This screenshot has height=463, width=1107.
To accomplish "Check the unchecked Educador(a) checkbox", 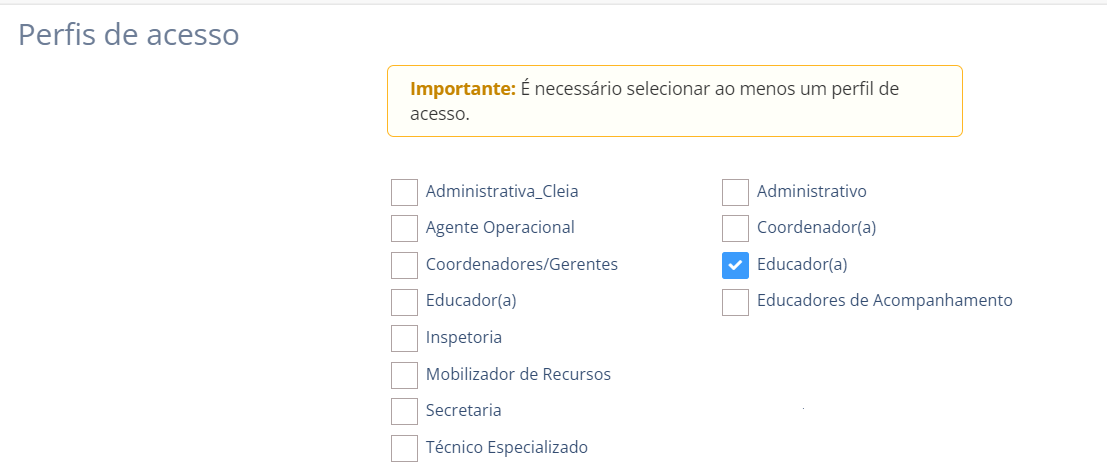I will 404,301.
